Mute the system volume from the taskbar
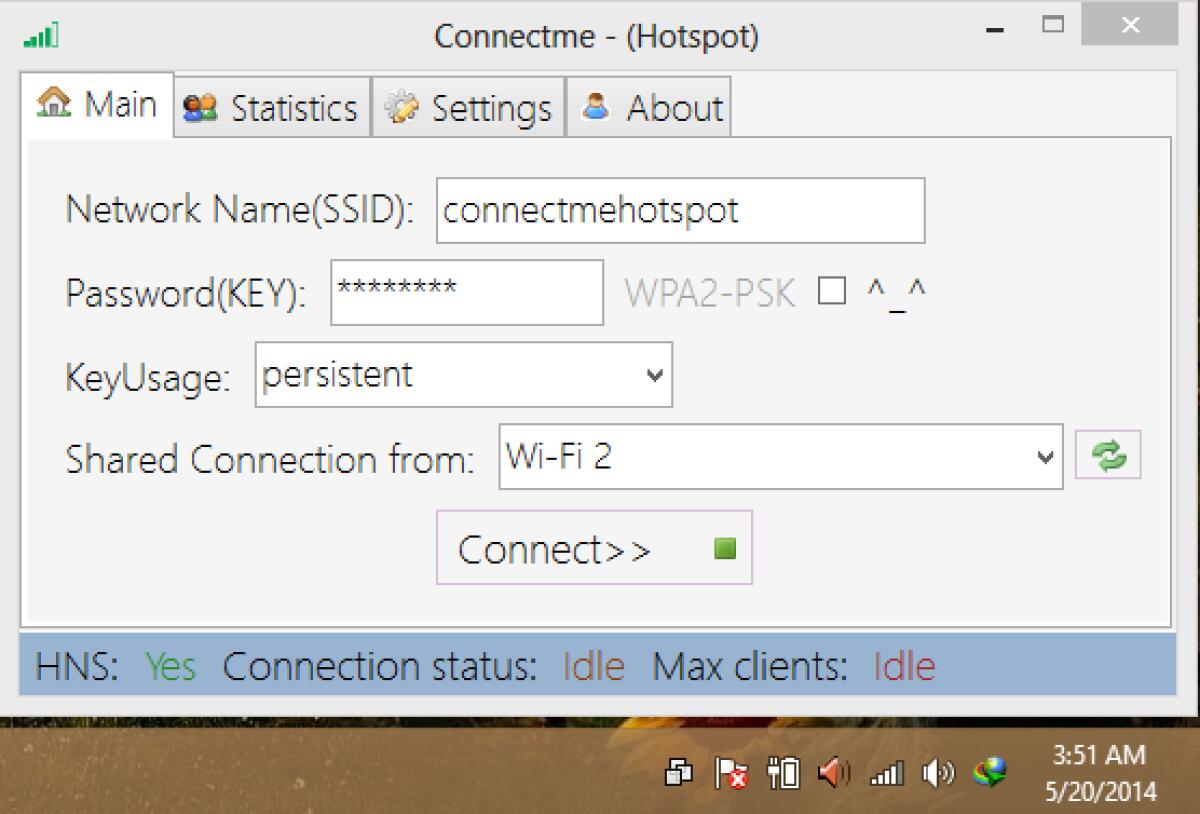1200x814 pixels. click(938, 773)
